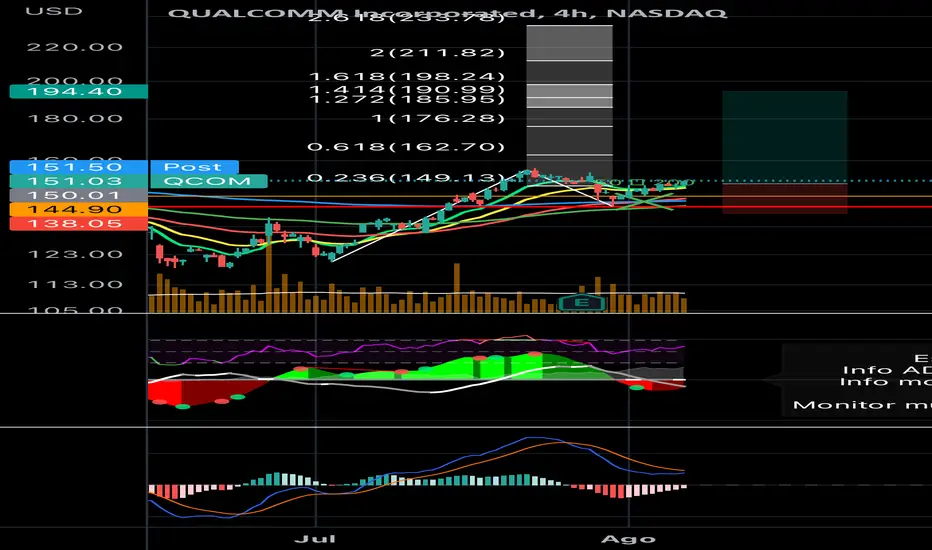The width and height of the screenshot is (932, 550).
Task: Select the 194.40 teal price label
Action: pyautogui.click(x=78, y=92)
